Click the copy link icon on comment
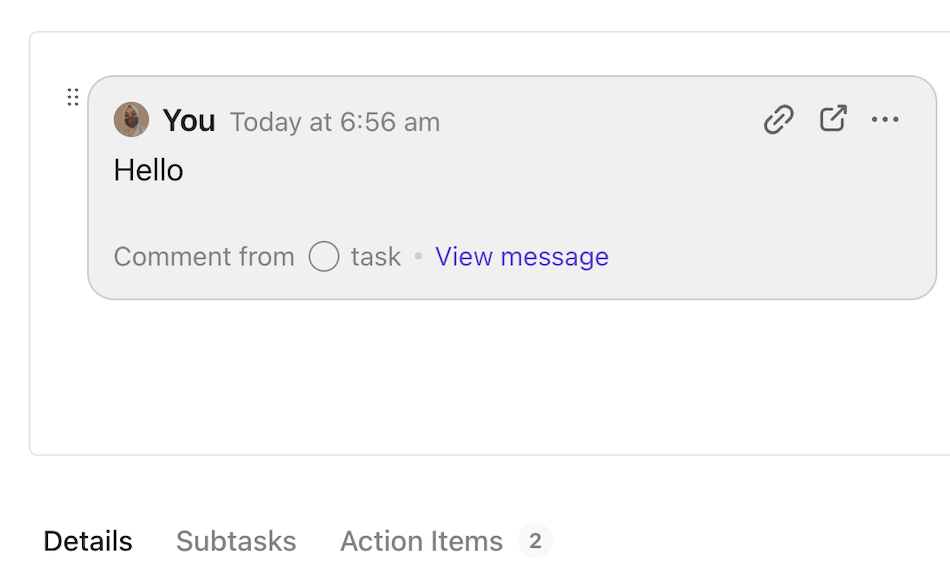The width and height of the screenshot is (950, 576). pos(778,120)
